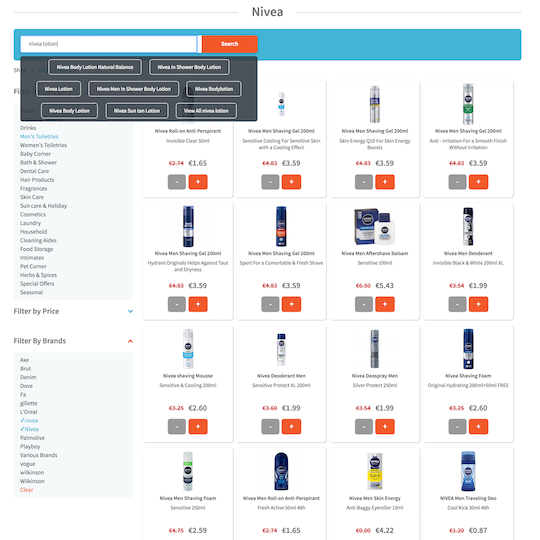
Task: Open NIVEA Men Traveling Deo product title
Action: 468,498
